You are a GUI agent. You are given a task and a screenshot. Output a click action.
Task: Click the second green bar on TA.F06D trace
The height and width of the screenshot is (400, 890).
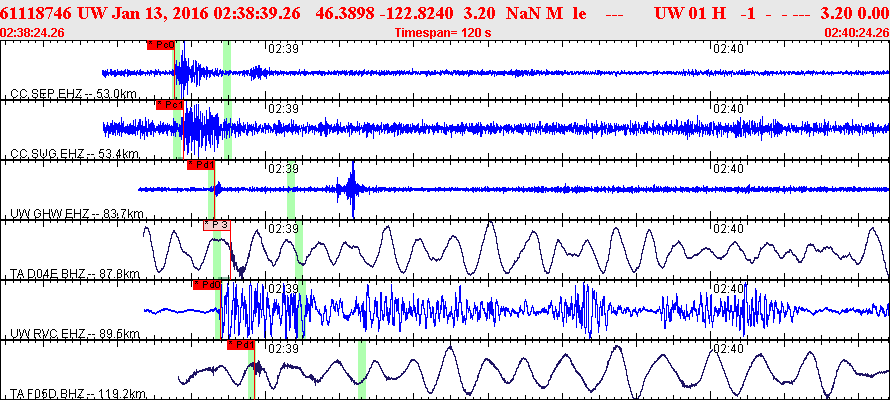[x=362, y=369]
